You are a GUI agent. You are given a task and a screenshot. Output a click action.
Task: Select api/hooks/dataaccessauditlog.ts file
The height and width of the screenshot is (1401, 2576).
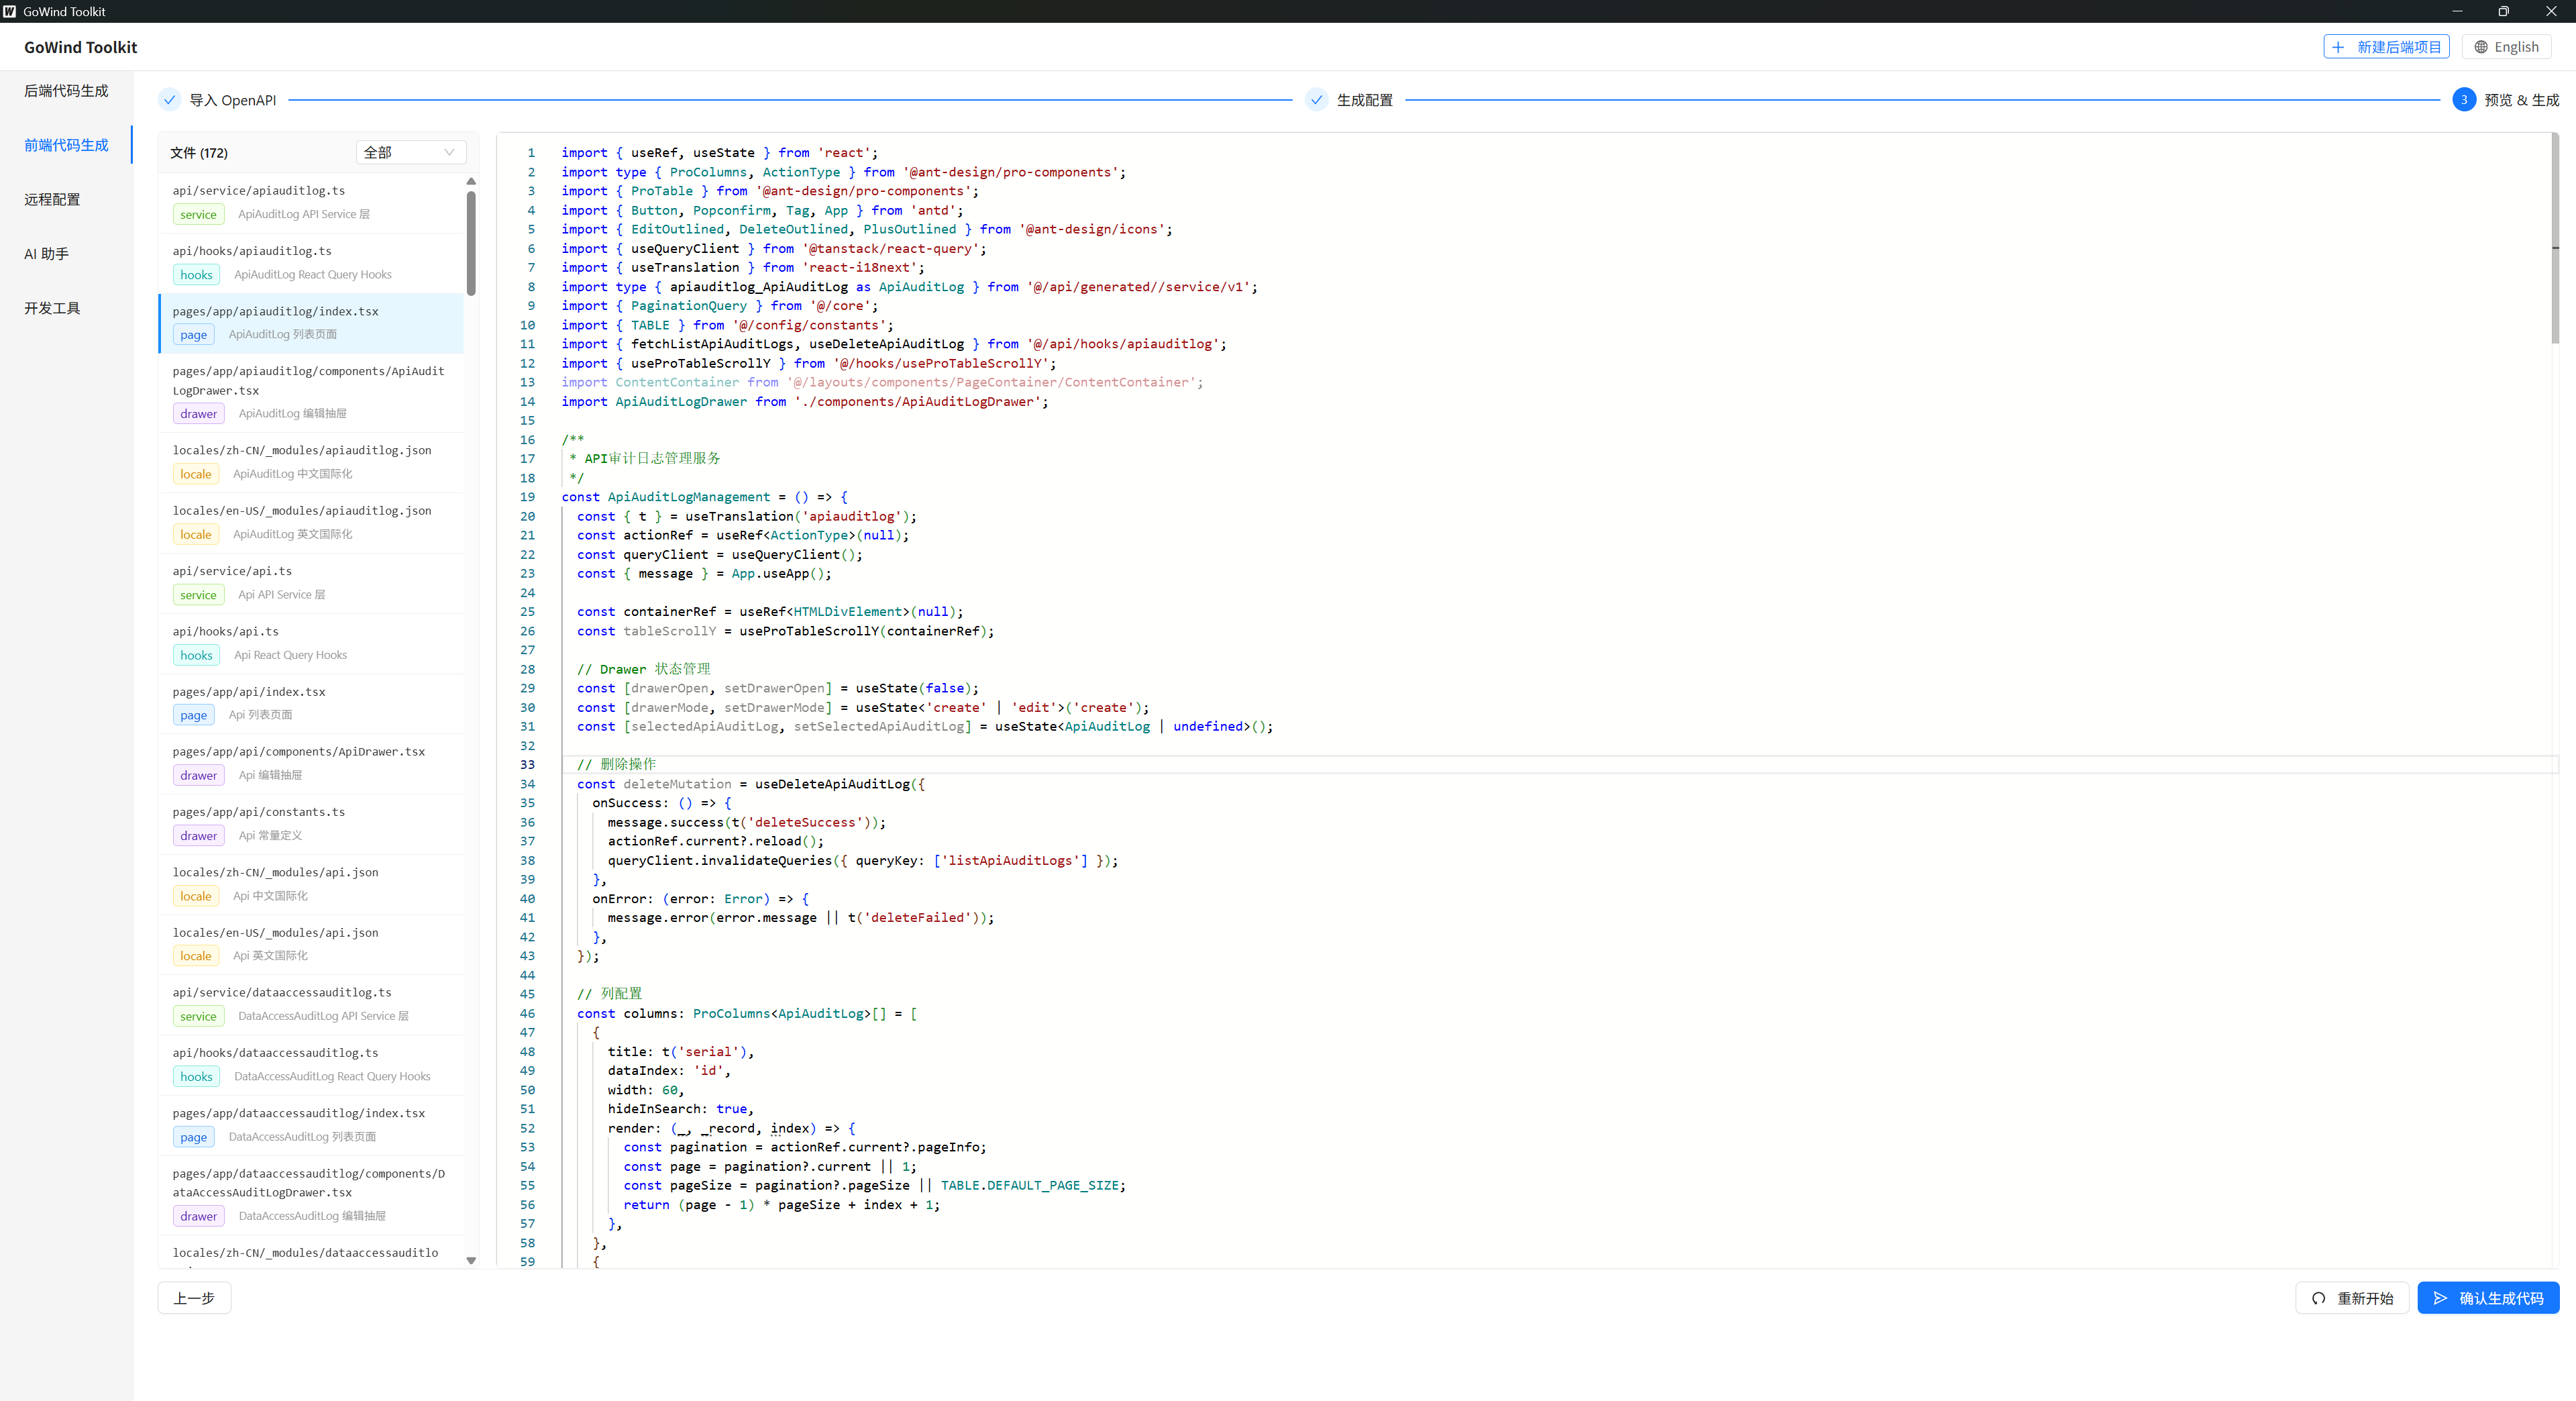point(311,1065)
